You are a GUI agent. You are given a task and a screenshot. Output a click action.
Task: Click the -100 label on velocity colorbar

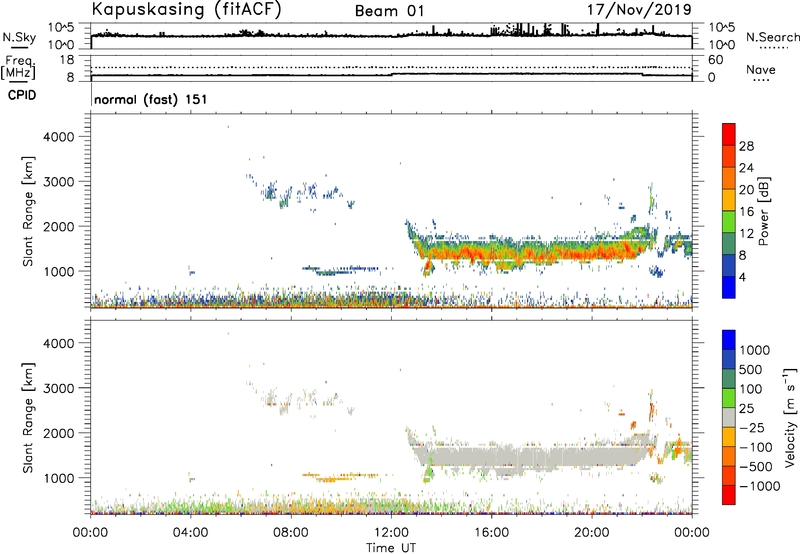tap(756, 447)
